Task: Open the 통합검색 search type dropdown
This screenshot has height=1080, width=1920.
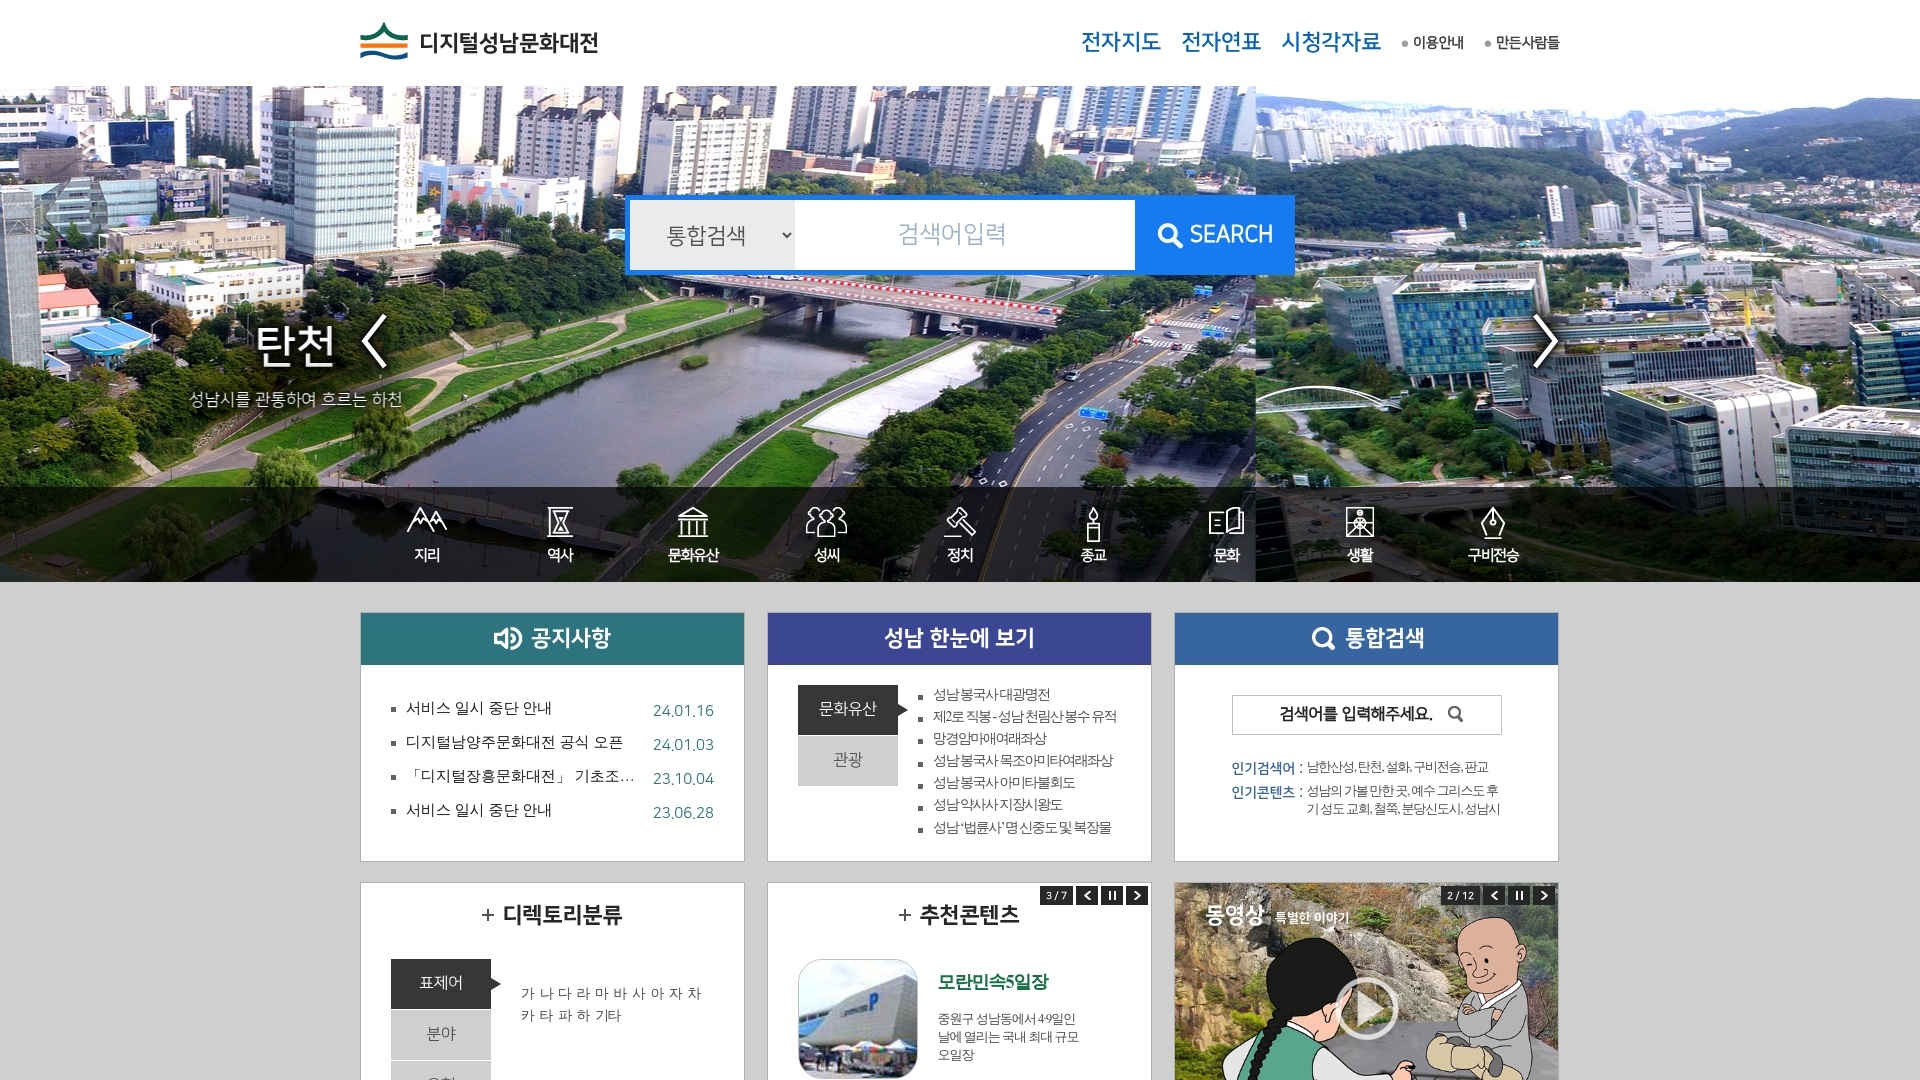Action: [x=712, y=235]
